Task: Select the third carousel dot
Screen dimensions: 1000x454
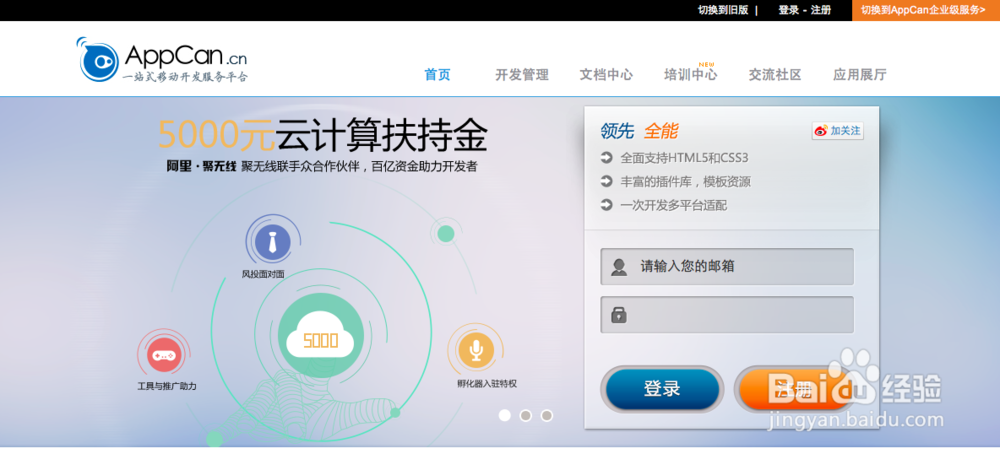Action: pyautogui.click(x=547, y=416)
